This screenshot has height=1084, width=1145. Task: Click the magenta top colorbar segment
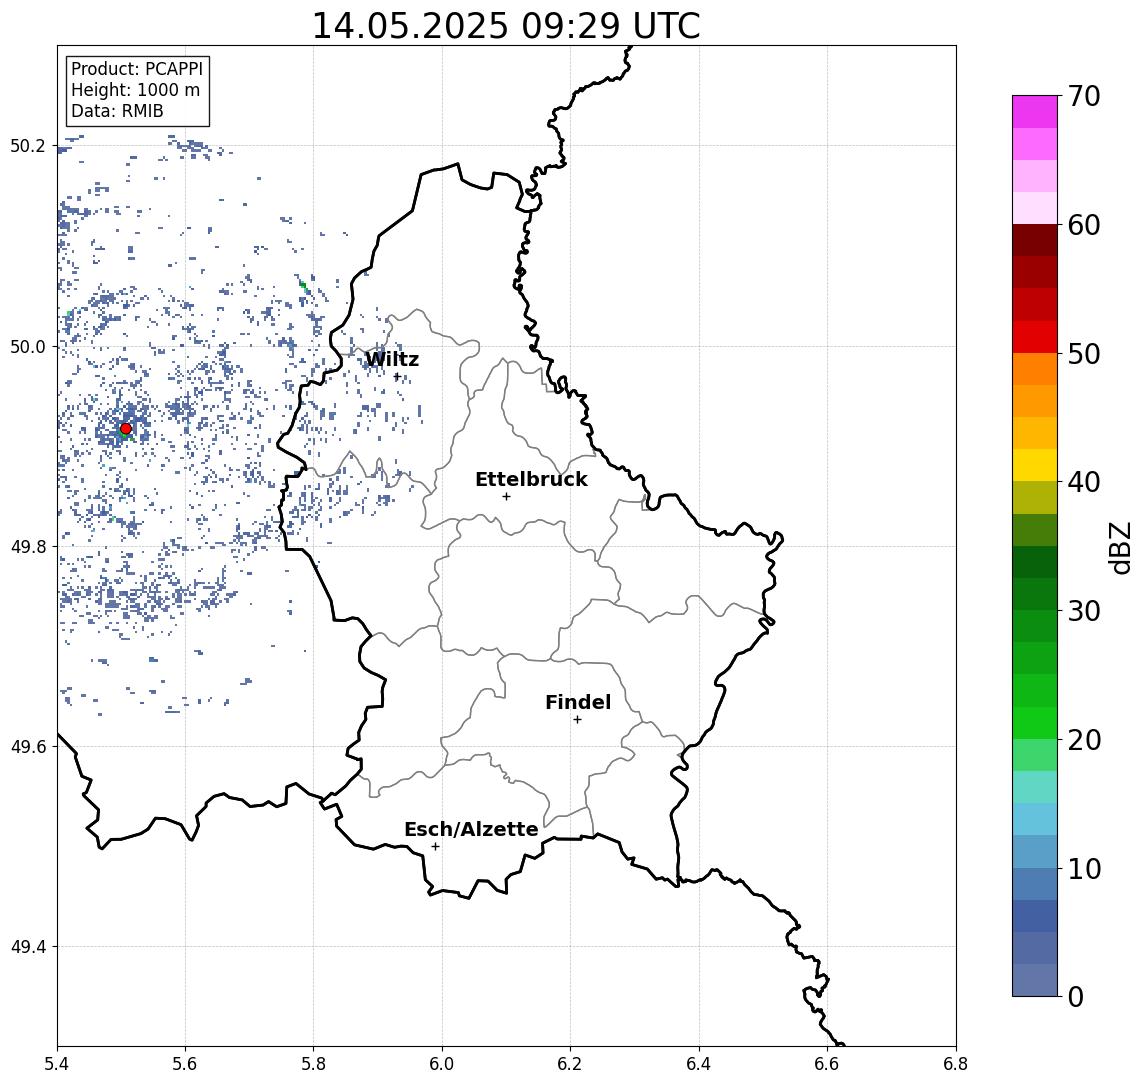(x=1035, y=112)
